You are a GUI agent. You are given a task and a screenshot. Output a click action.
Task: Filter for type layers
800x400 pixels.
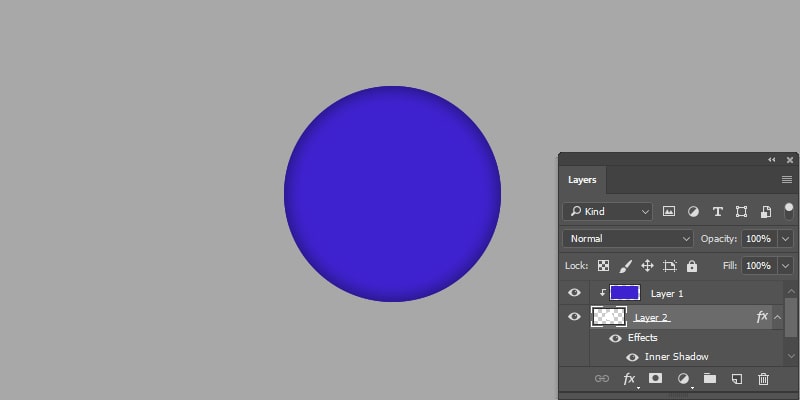click(717, 211)
